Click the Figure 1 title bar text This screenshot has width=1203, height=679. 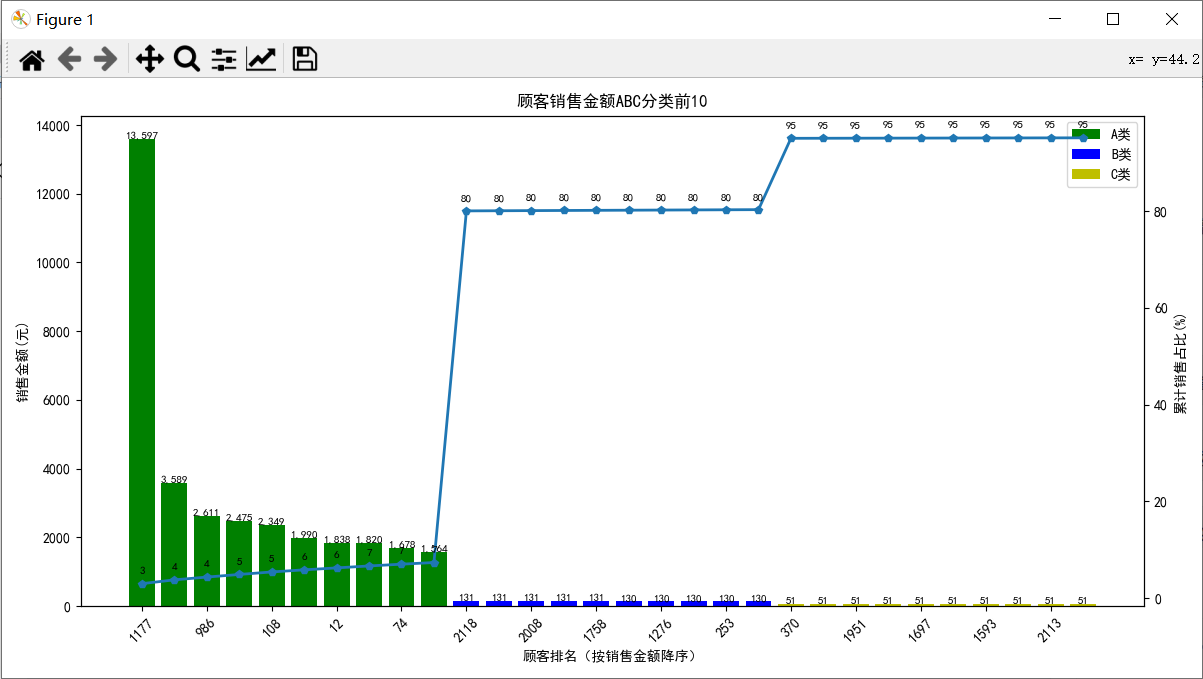66,19
